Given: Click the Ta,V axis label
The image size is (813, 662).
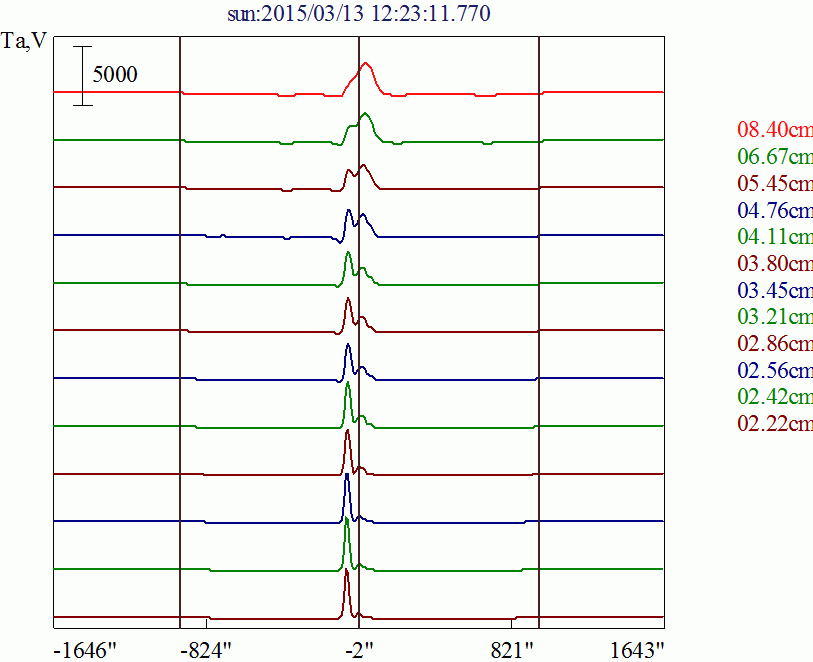Looking at the screenshot, I should coord(24,41).
